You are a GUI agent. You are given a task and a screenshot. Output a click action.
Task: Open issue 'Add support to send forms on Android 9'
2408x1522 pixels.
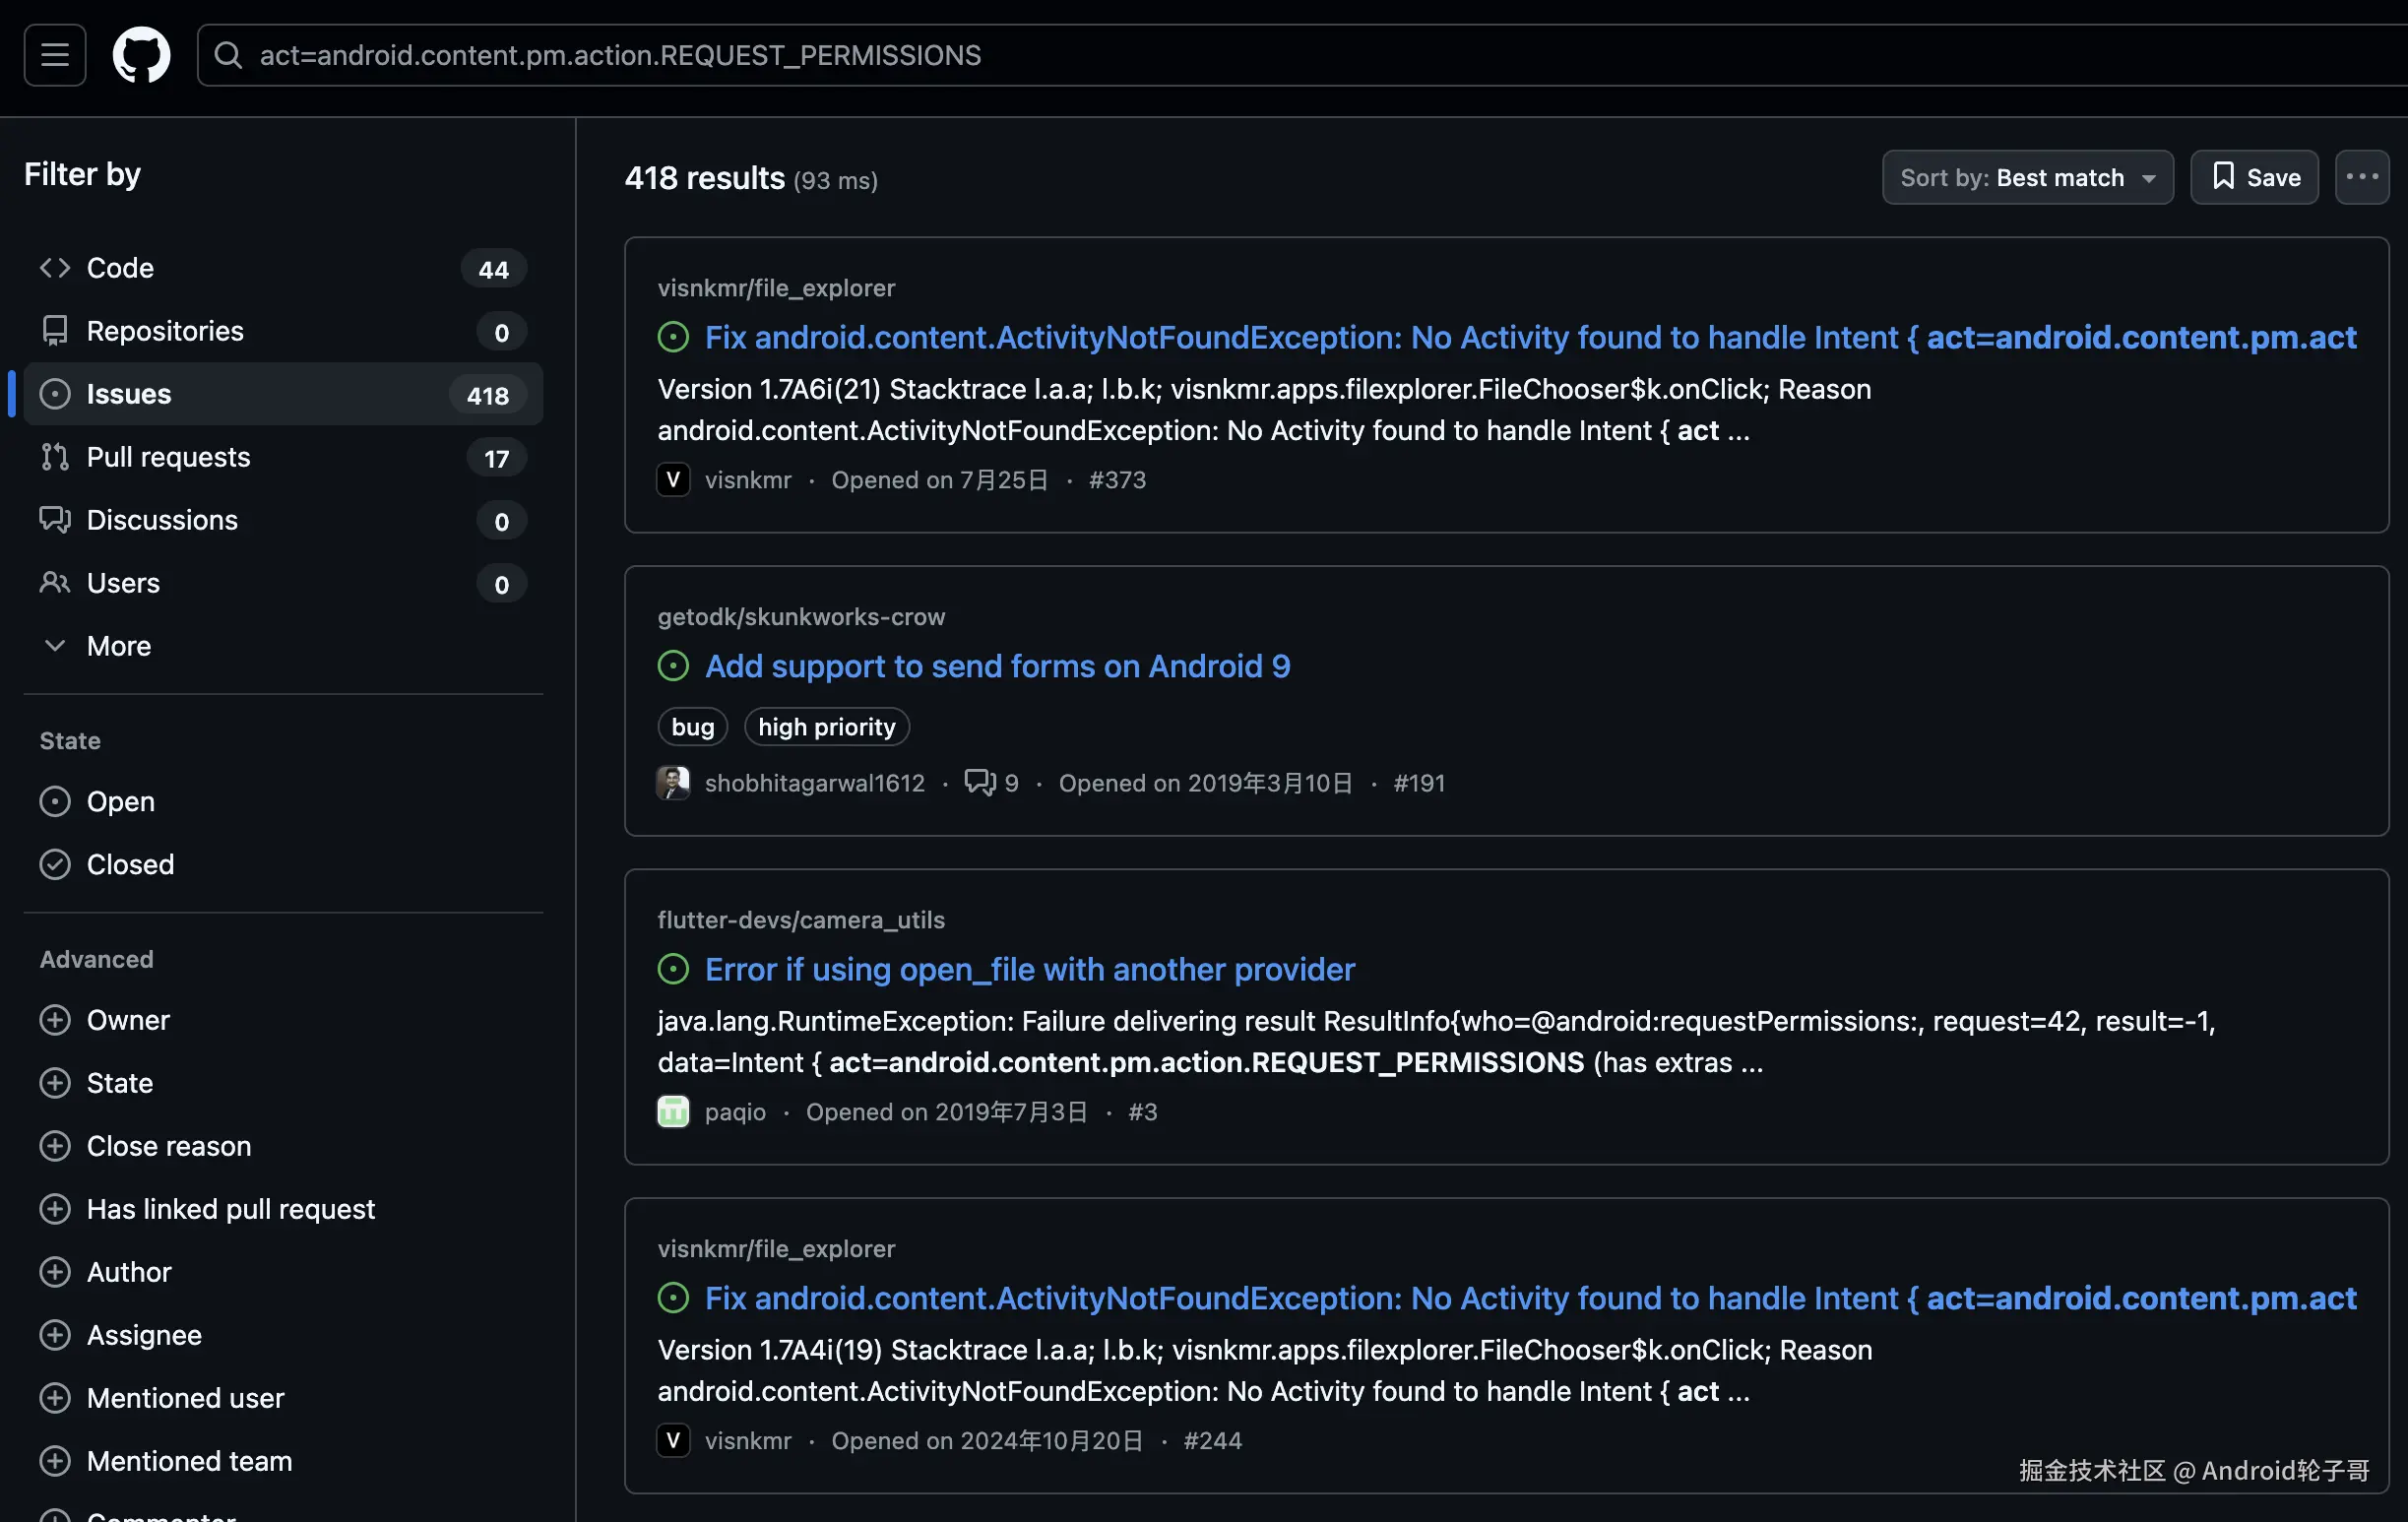[x=997, y=666]
